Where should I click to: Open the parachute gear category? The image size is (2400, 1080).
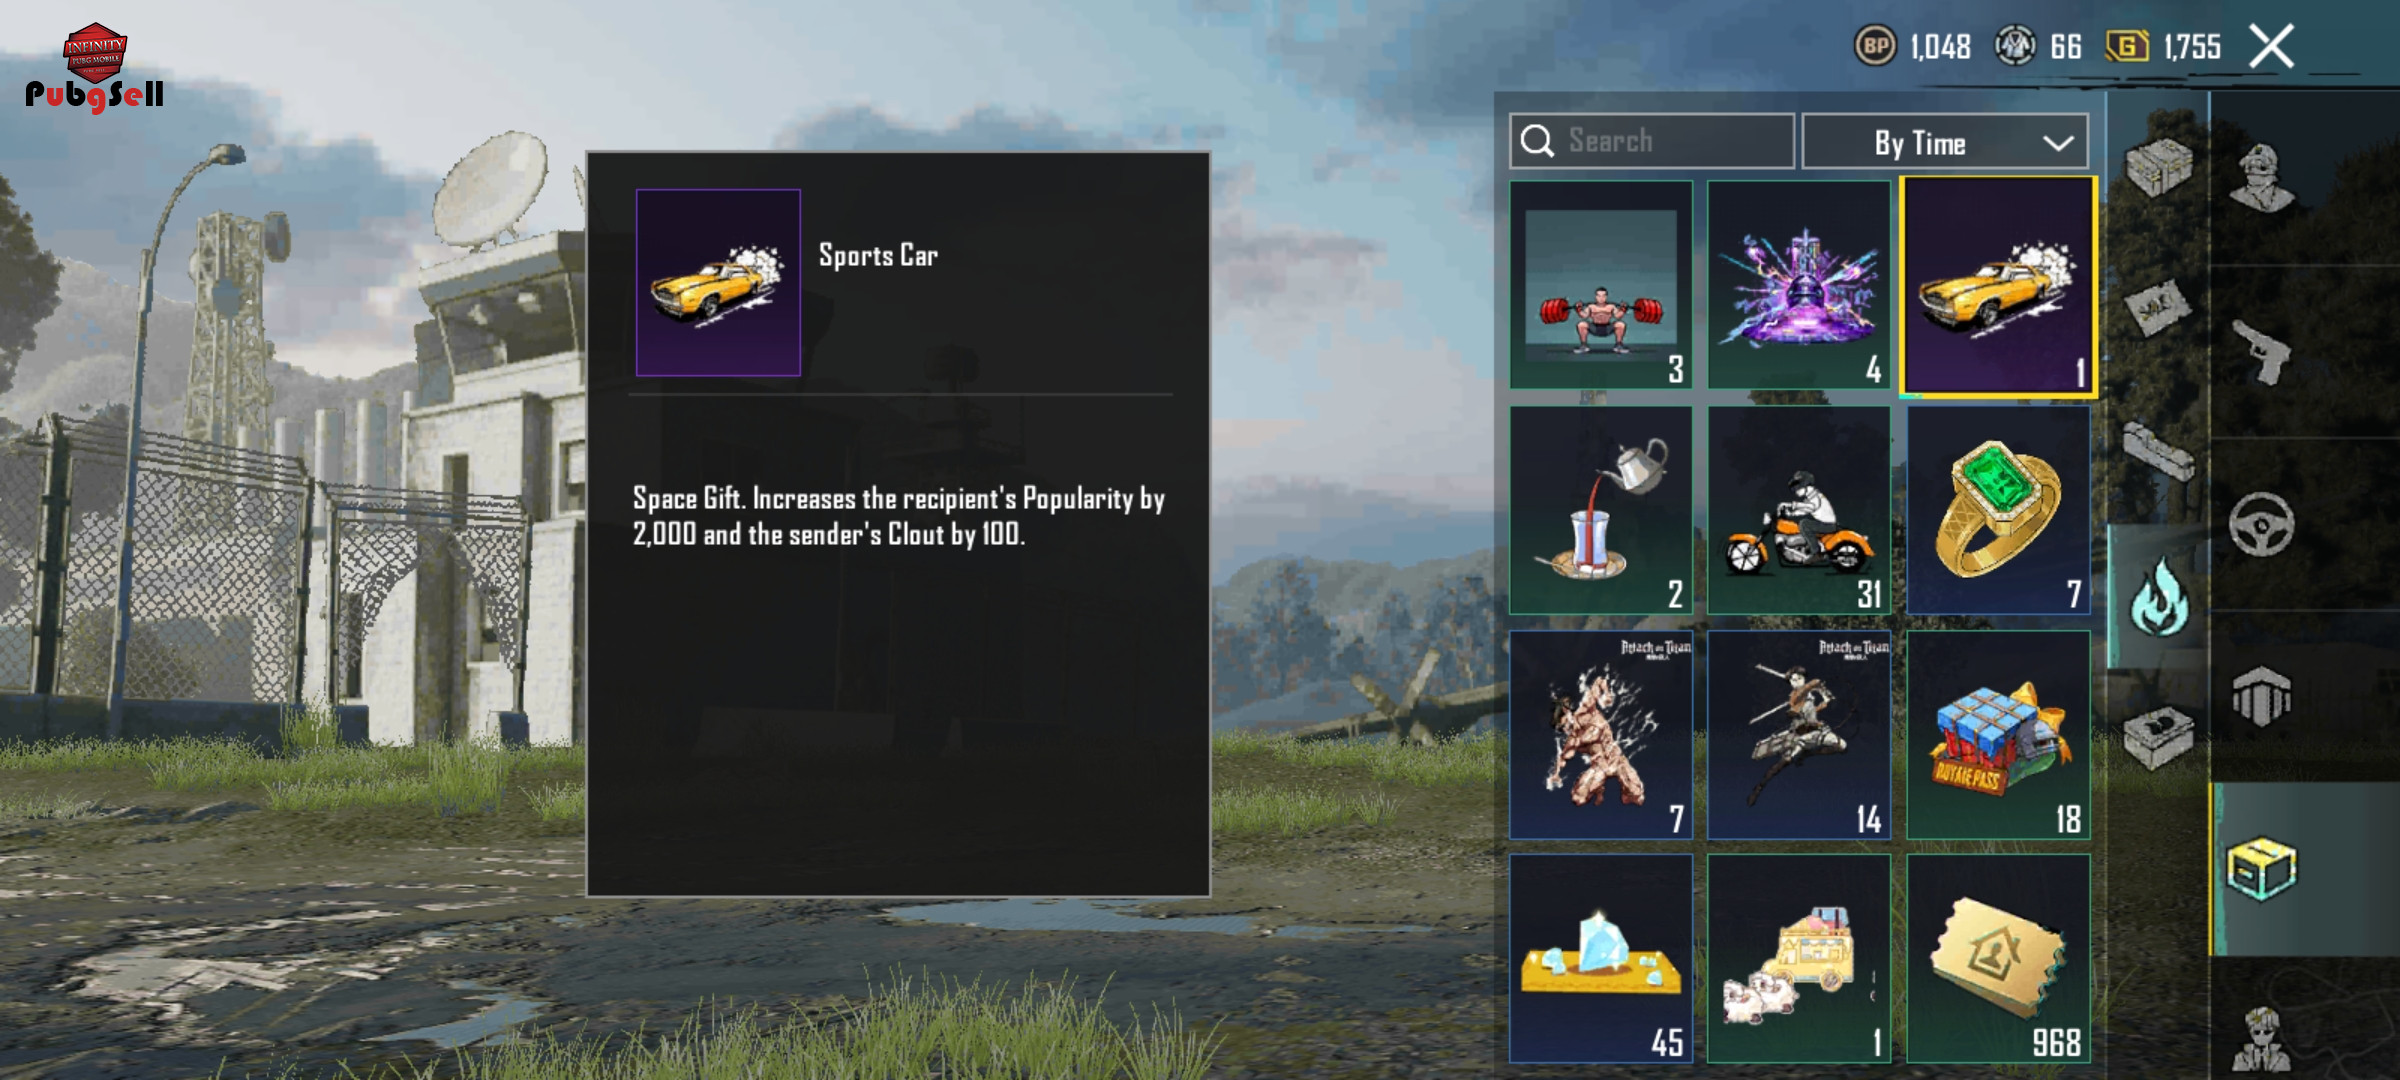[2262, 696]
